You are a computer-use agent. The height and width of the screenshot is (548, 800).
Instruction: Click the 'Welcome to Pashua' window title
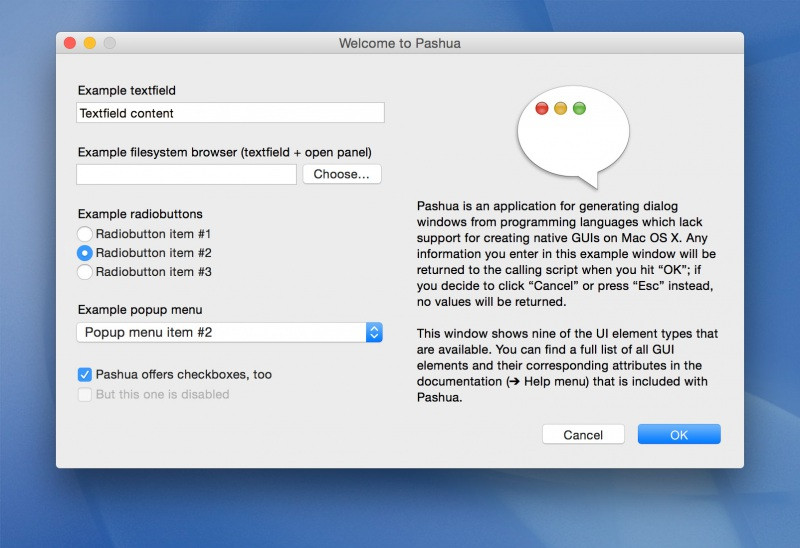coord(400,43)
